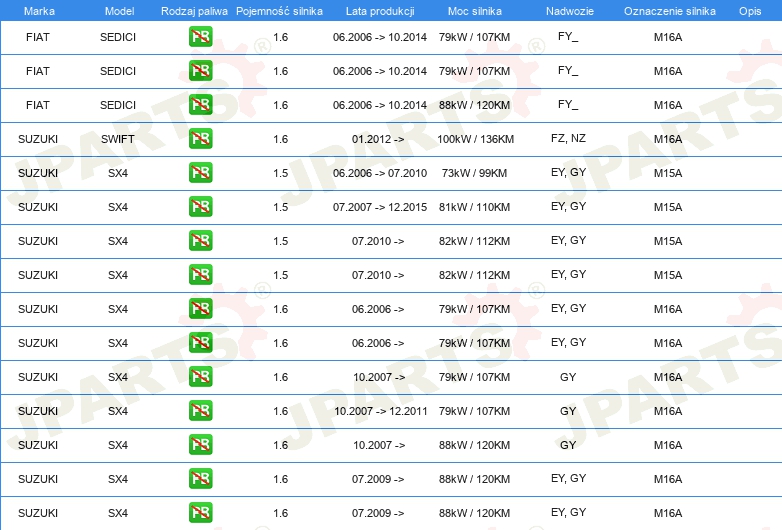Click the 100kW / 136KM power value
The height and width of the screenshot is (530, 782).
point(475,139)
